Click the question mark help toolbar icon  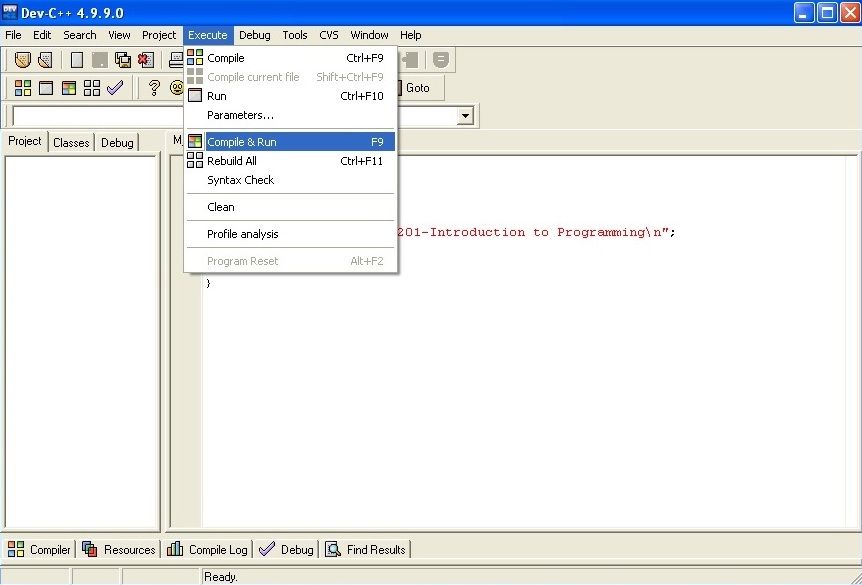click(x=154, y=87)
